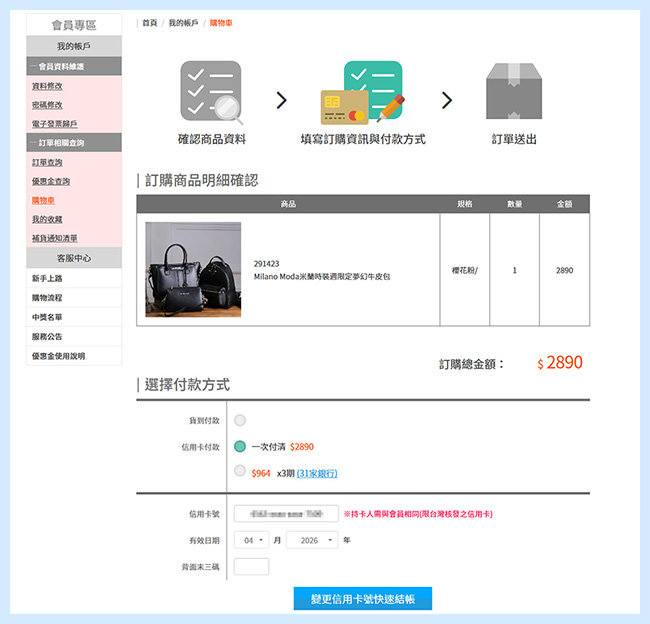Viewport: 650px width, 624px height.
Task: Click arrow between 確認商品資料 and 填寫訂購資訊
Action: [282, 100]
